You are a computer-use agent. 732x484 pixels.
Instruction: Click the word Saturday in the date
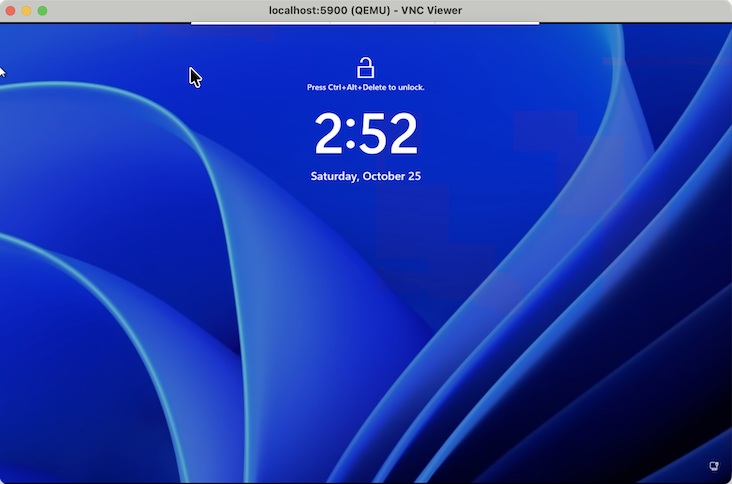point(337,176)
